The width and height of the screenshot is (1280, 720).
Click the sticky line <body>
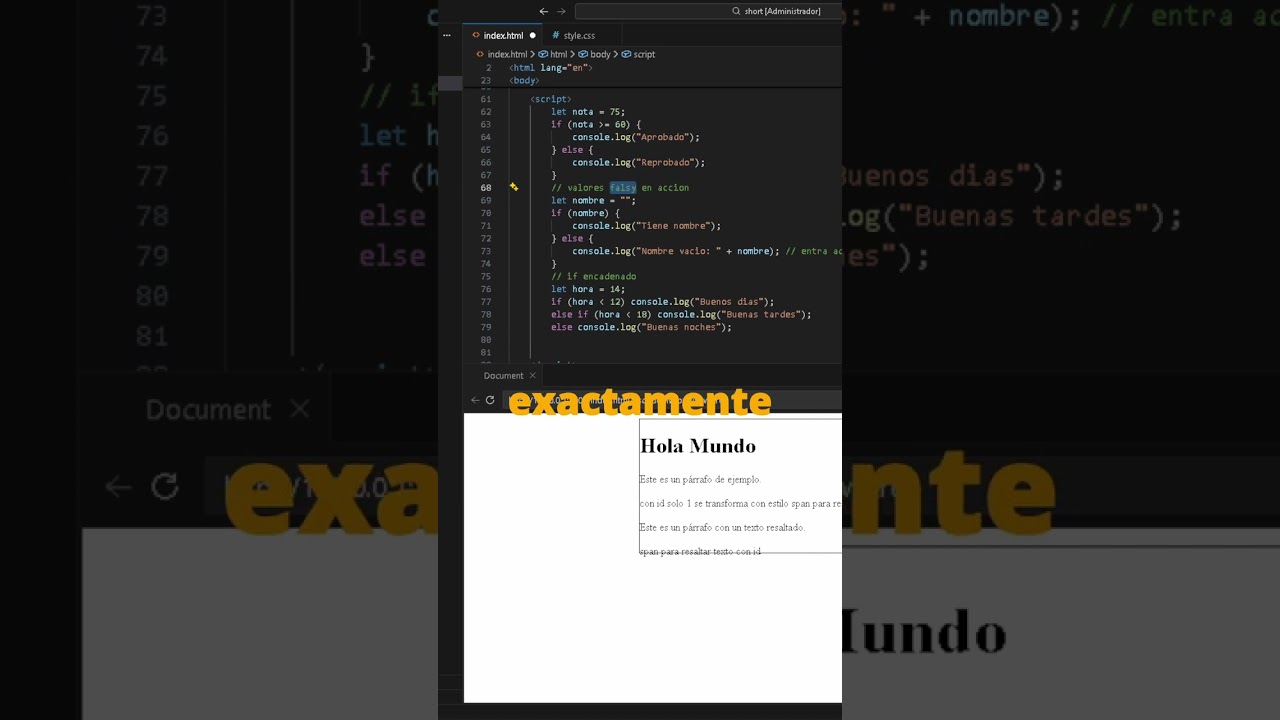524,81
